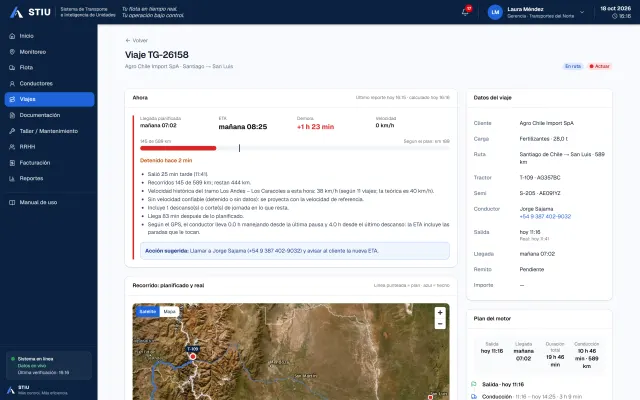The width and height of the screenshot is (640, 400).
Task: Click Salida · hoy 11:16 plan step
Action: click(x=503, y=384)
